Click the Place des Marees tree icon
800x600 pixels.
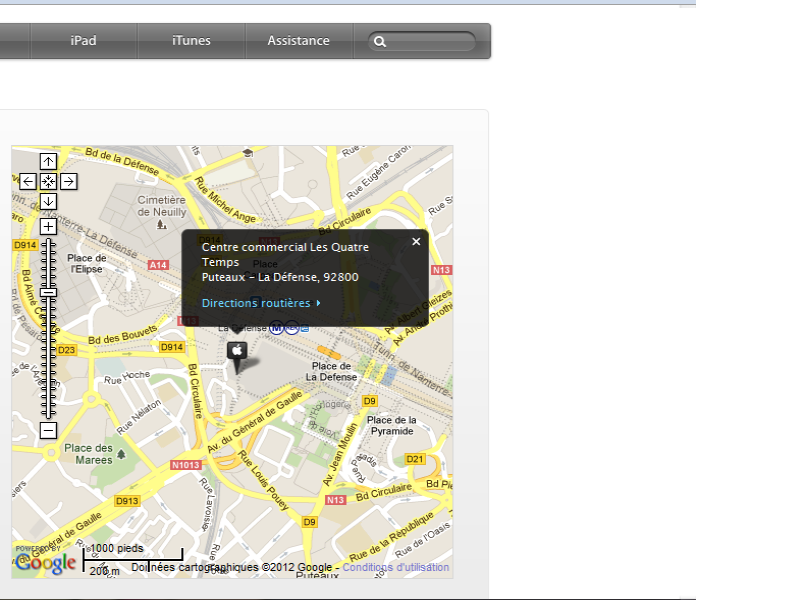tap(121, 454)
